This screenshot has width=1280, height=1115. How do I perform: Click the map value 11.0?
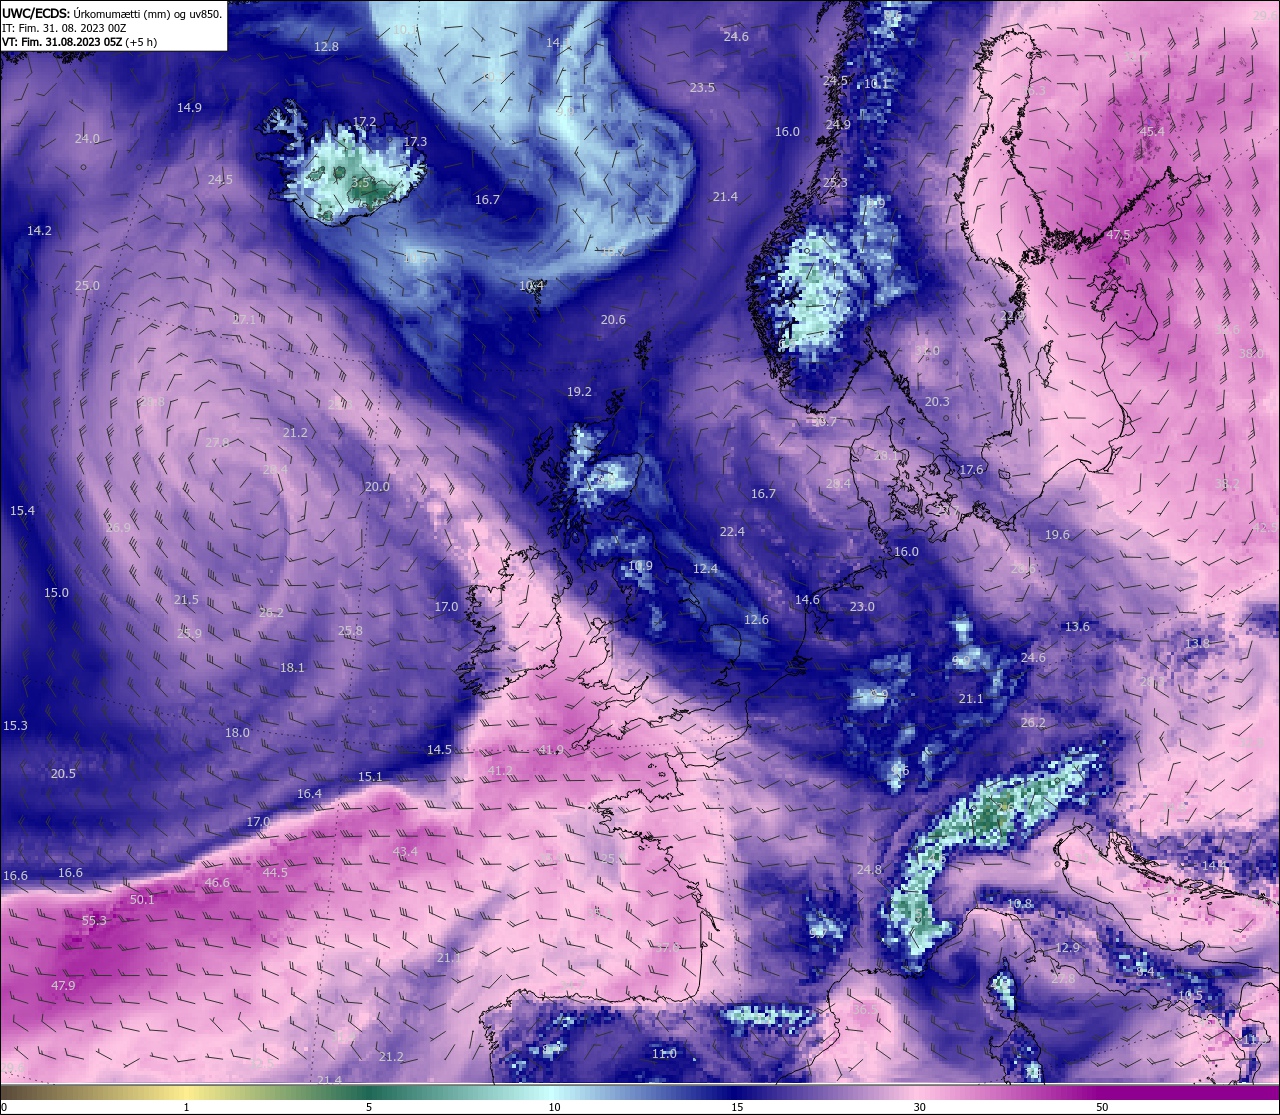pyautogui.click(x=664, y=1053)
